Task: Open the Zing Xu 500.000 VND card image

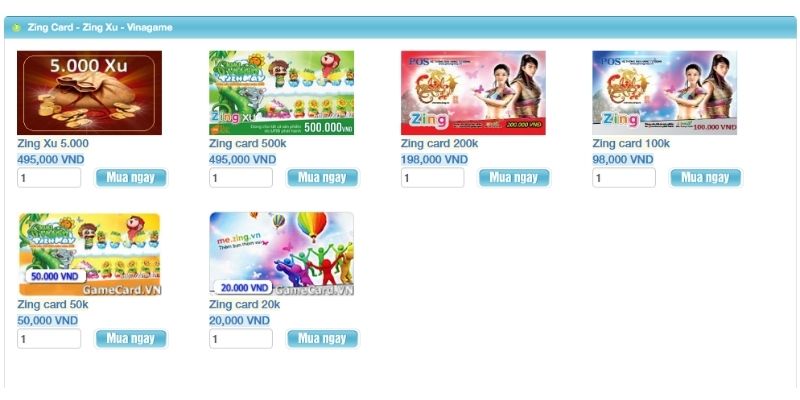Action: tap(281, 93)
